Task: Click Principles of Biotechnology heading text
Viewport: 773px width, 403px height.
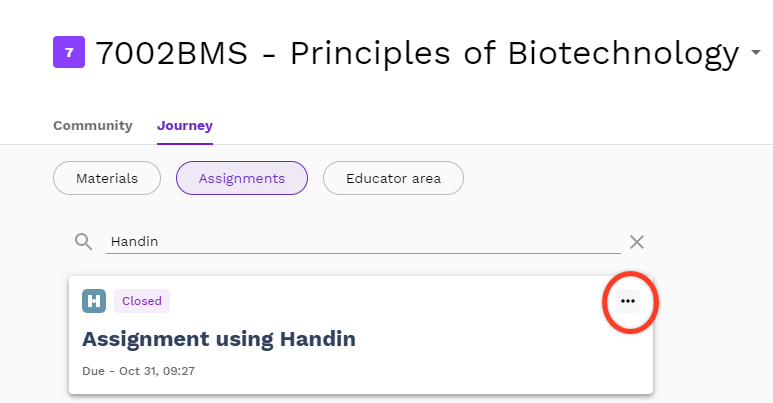Action: coord(515,53)
